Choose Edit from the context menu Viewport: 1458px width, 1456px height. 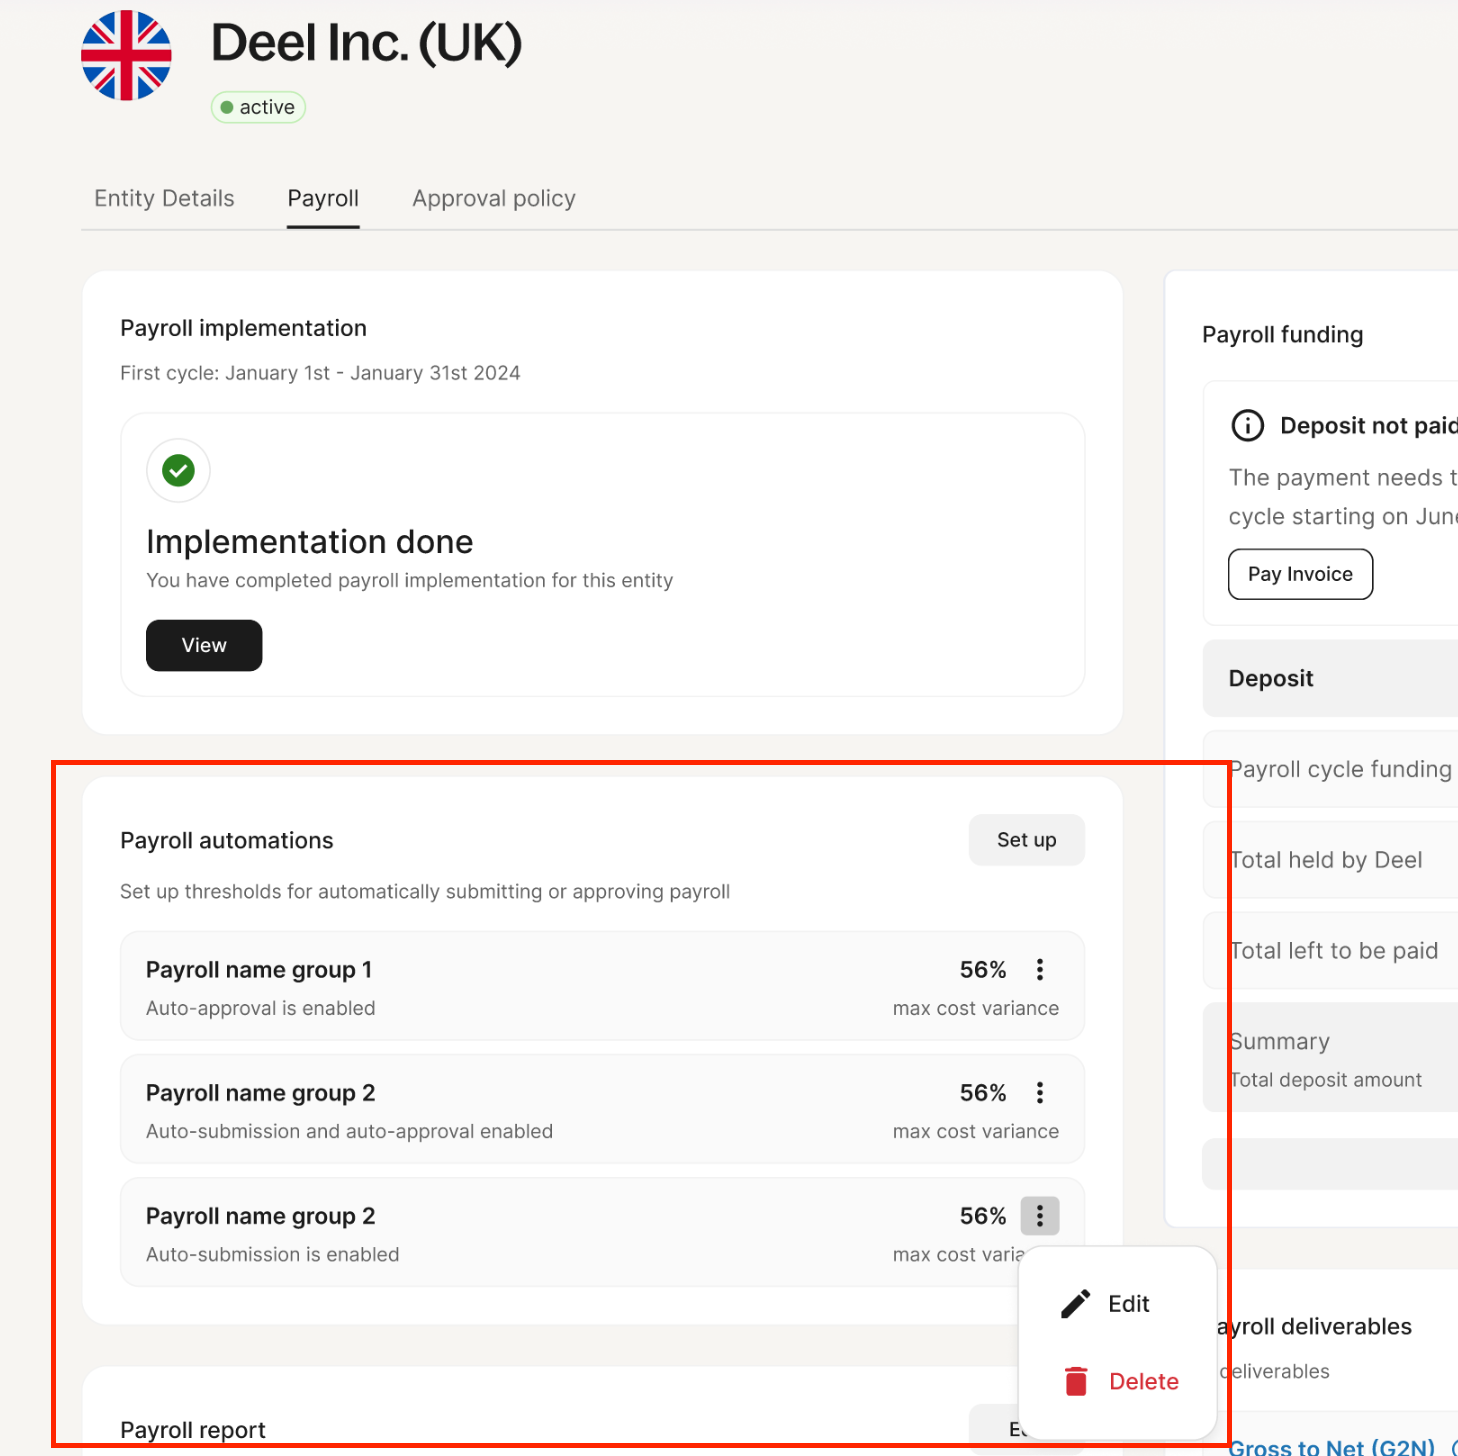(1129, 1304)
